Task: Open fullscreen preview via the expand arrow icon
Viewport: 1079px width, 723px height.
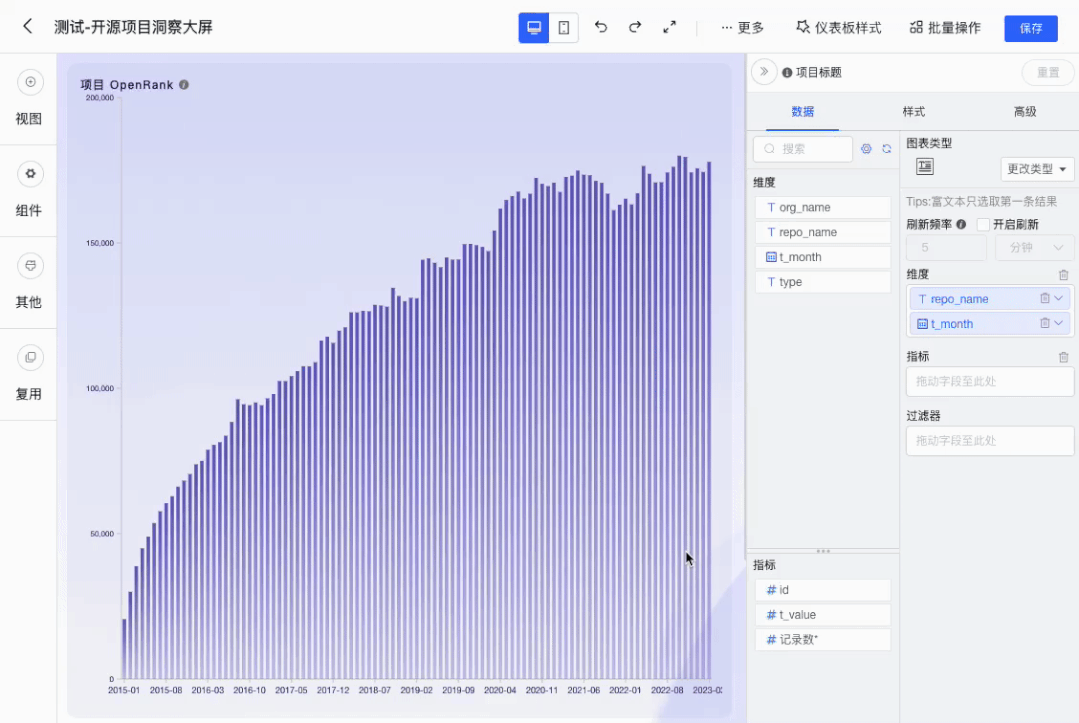Action: tap(669, 27)
